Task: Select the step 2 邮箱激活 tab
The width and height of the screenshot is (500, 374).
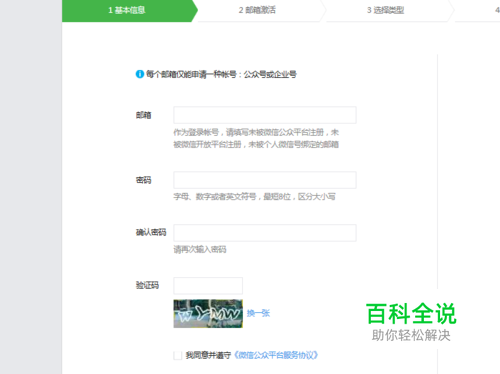Action: (x=257, y=10)
